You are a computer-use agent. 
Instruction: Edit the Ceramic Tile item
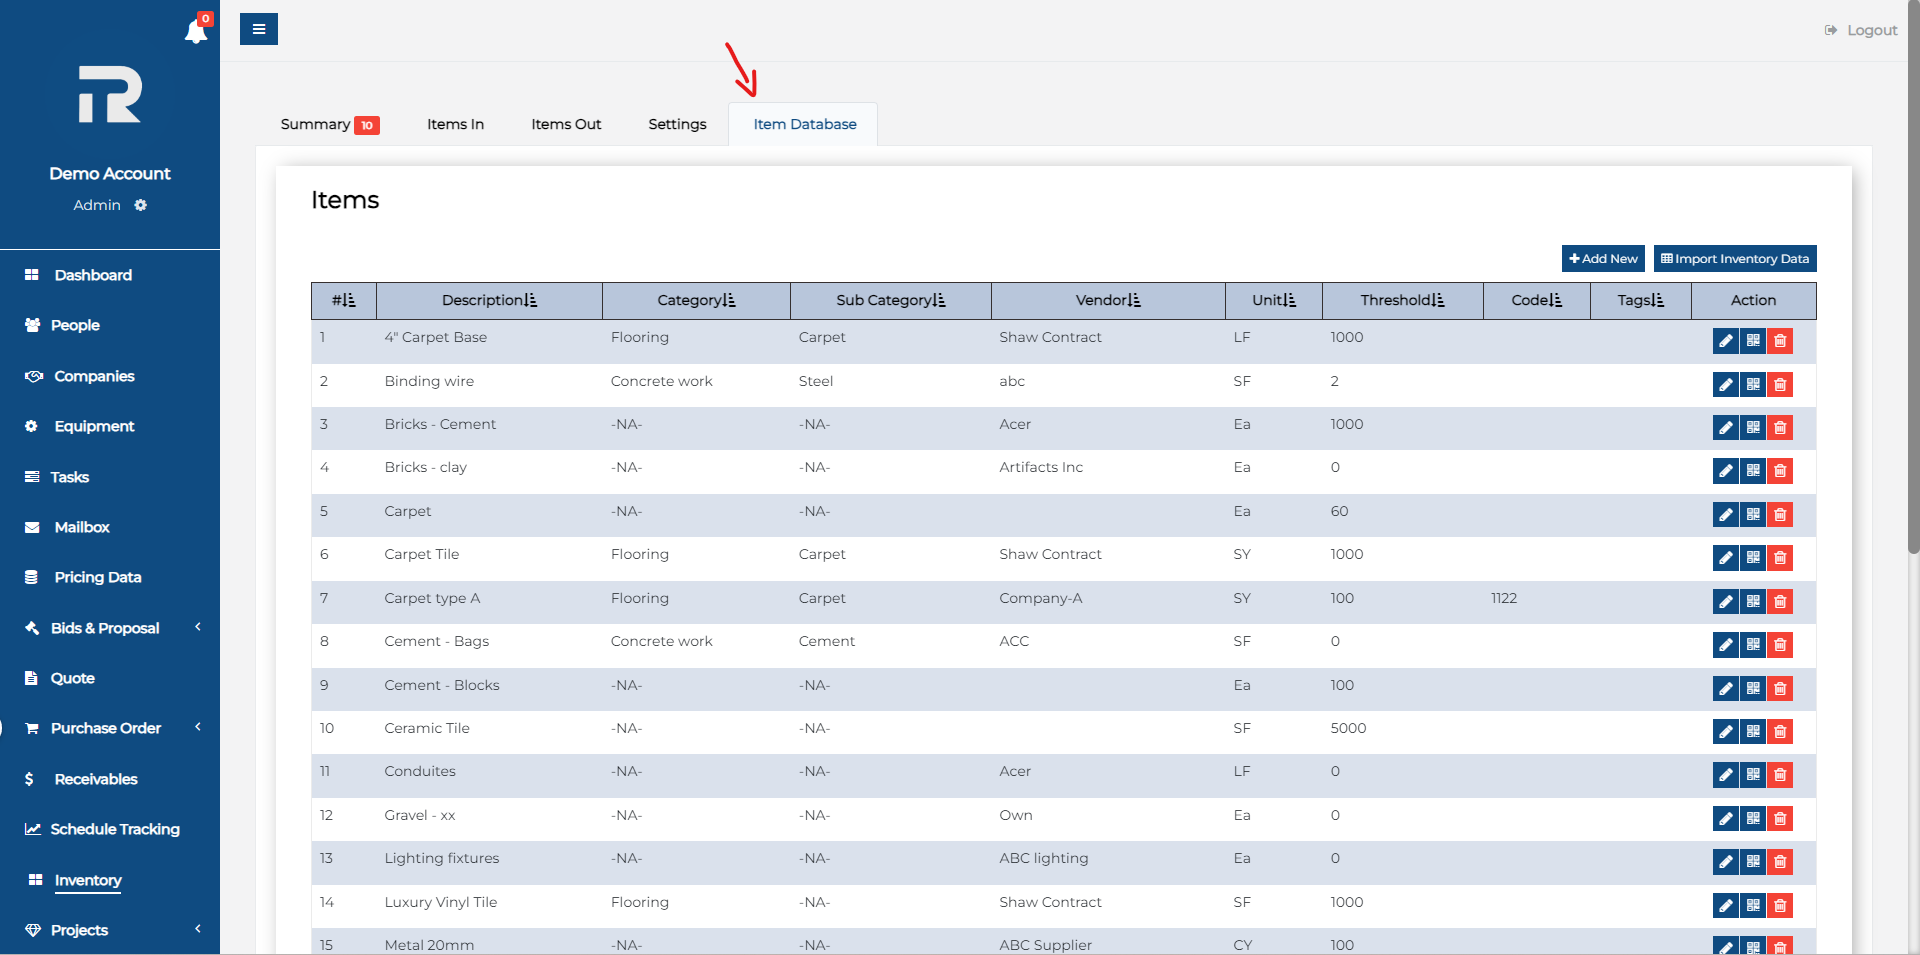[x=1725, y=732]
